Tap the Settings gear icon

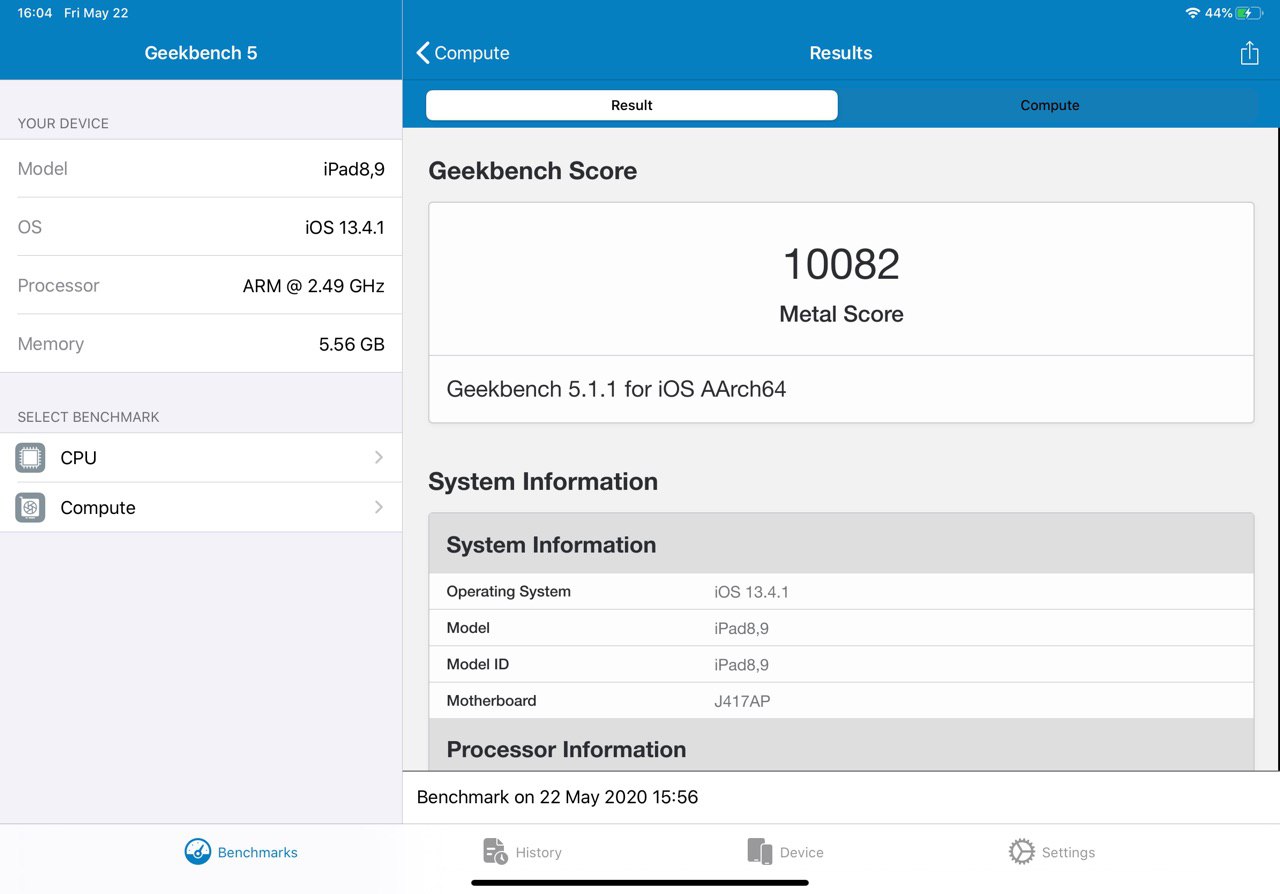point(1022,852)
